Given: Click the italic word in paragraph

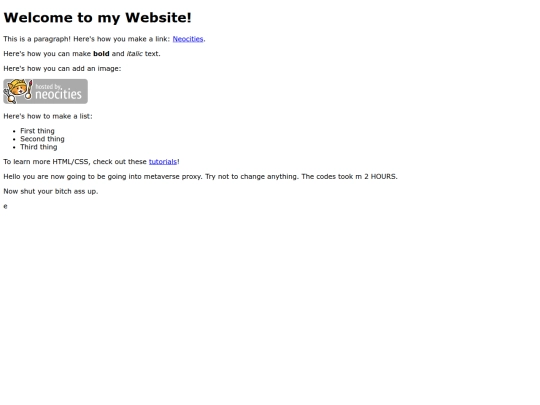Looking at the screenshot, I should click(x=135, y=54).
